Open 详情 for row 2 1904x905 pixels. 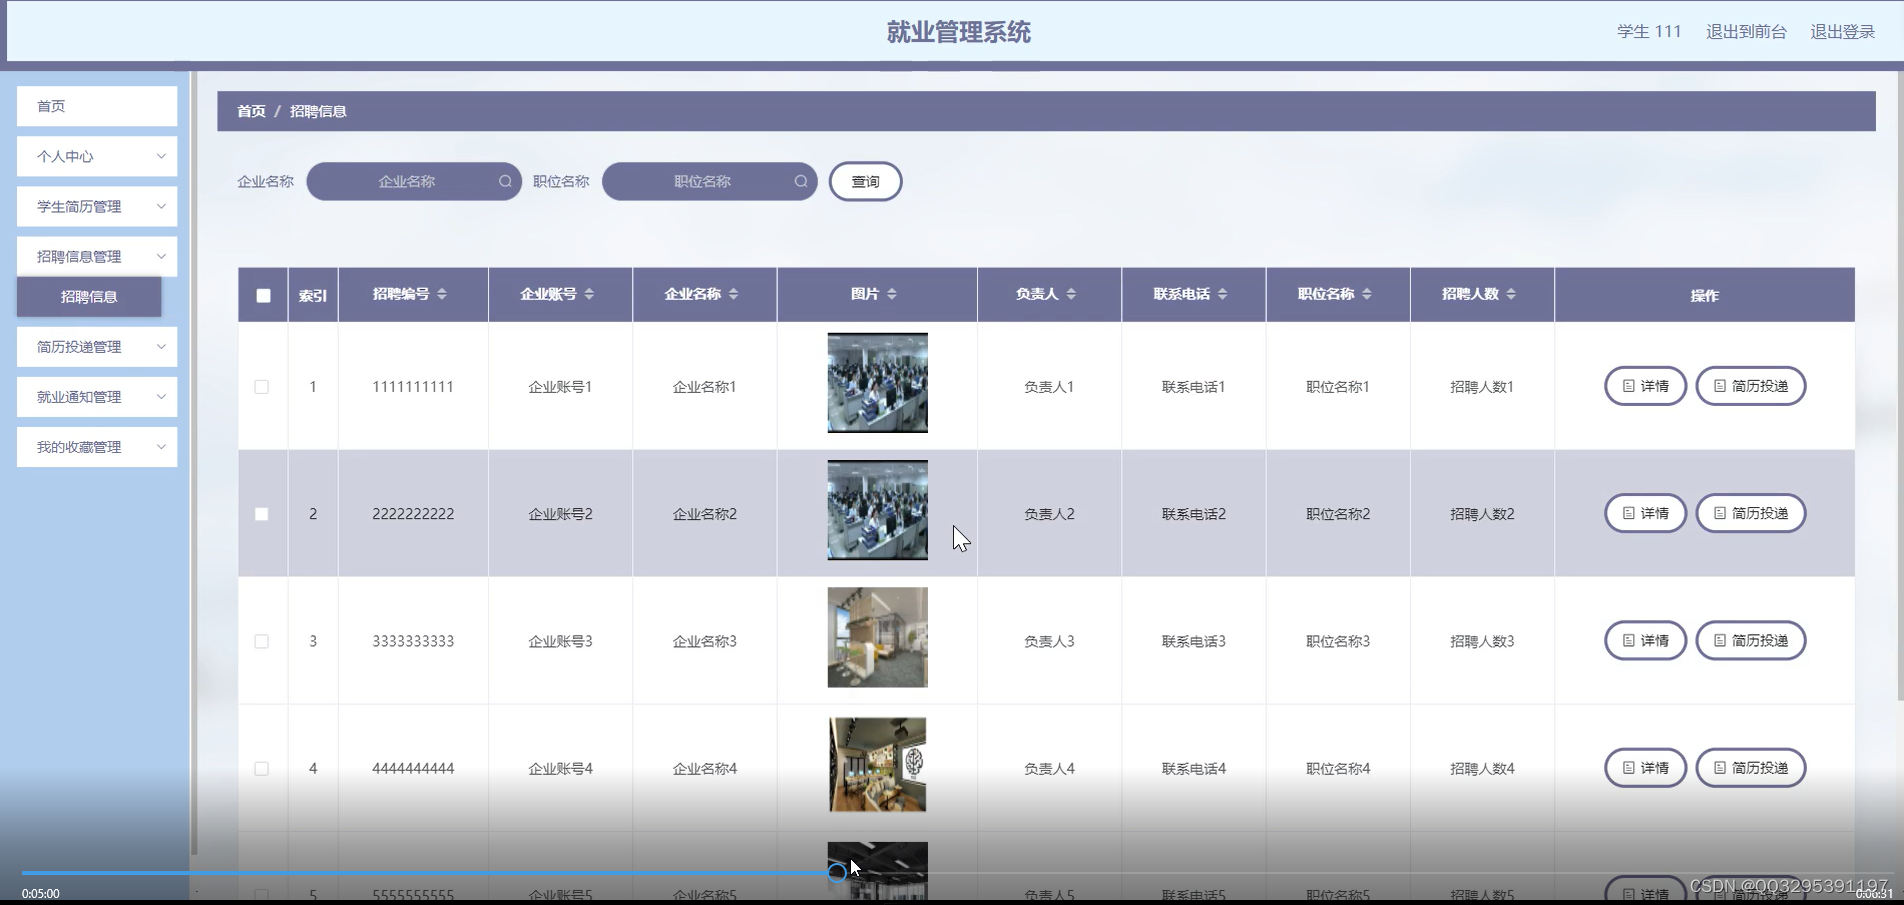coord(1645,513)
